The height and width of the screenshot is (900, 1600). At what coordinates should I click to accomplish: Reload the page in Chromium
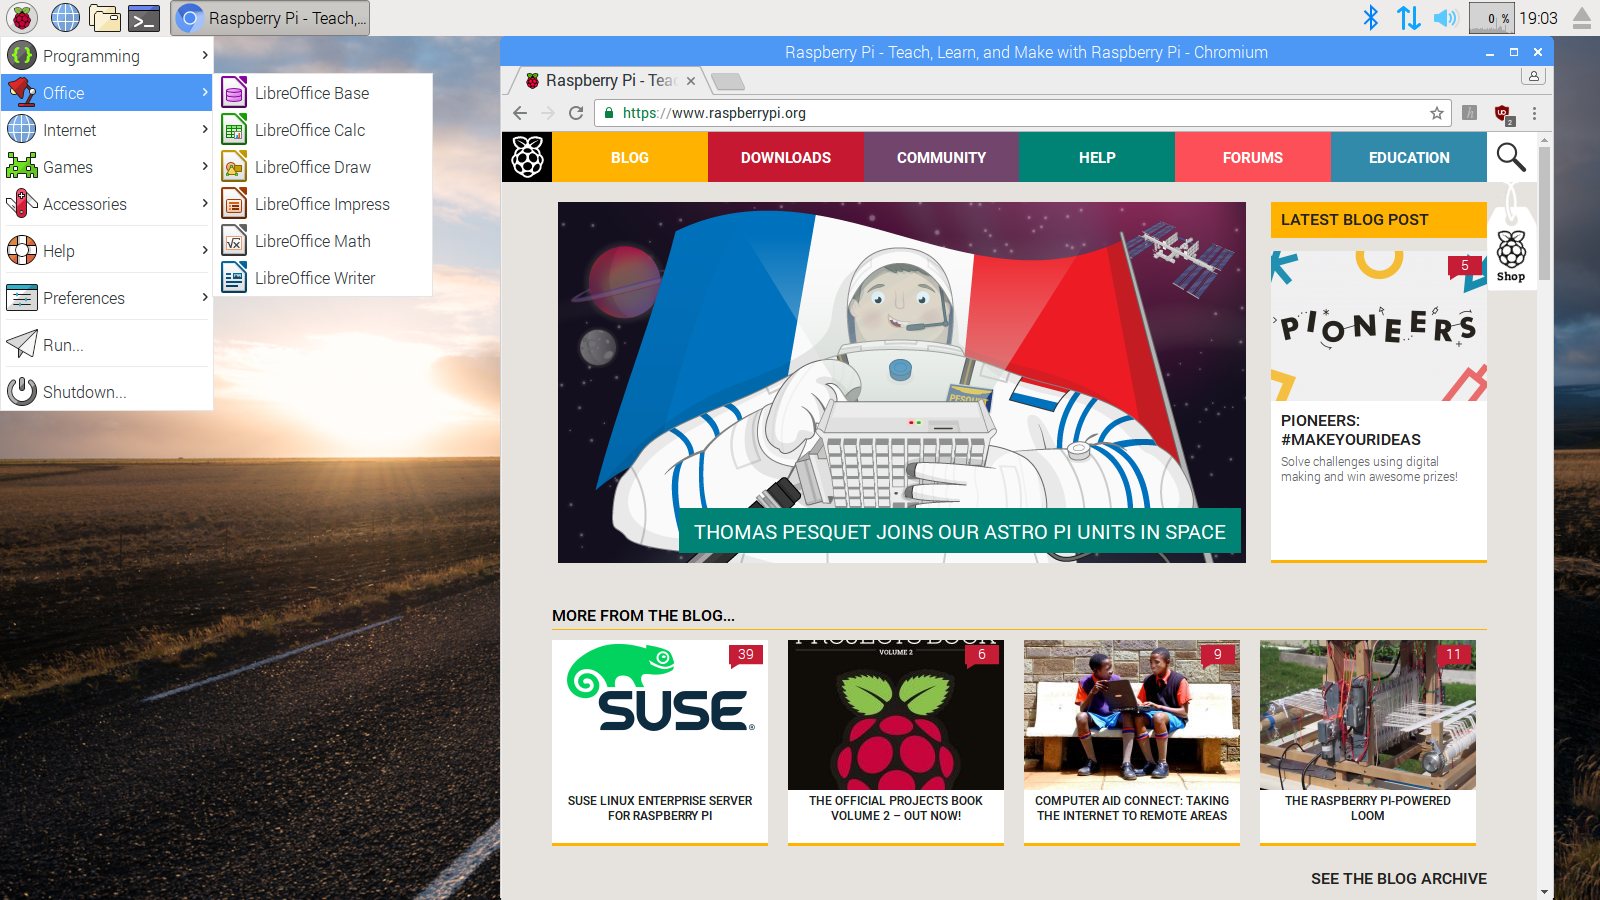(x=576, y=113)
